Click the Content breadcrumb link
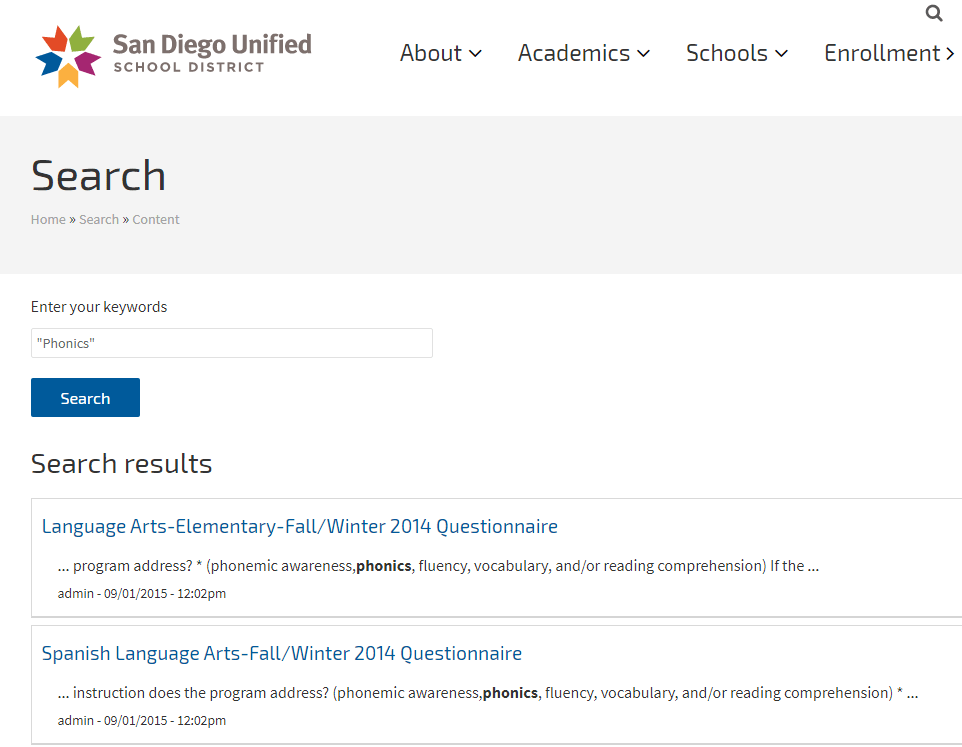The height and width of the screenshot is (747, 962). (156, 220)
